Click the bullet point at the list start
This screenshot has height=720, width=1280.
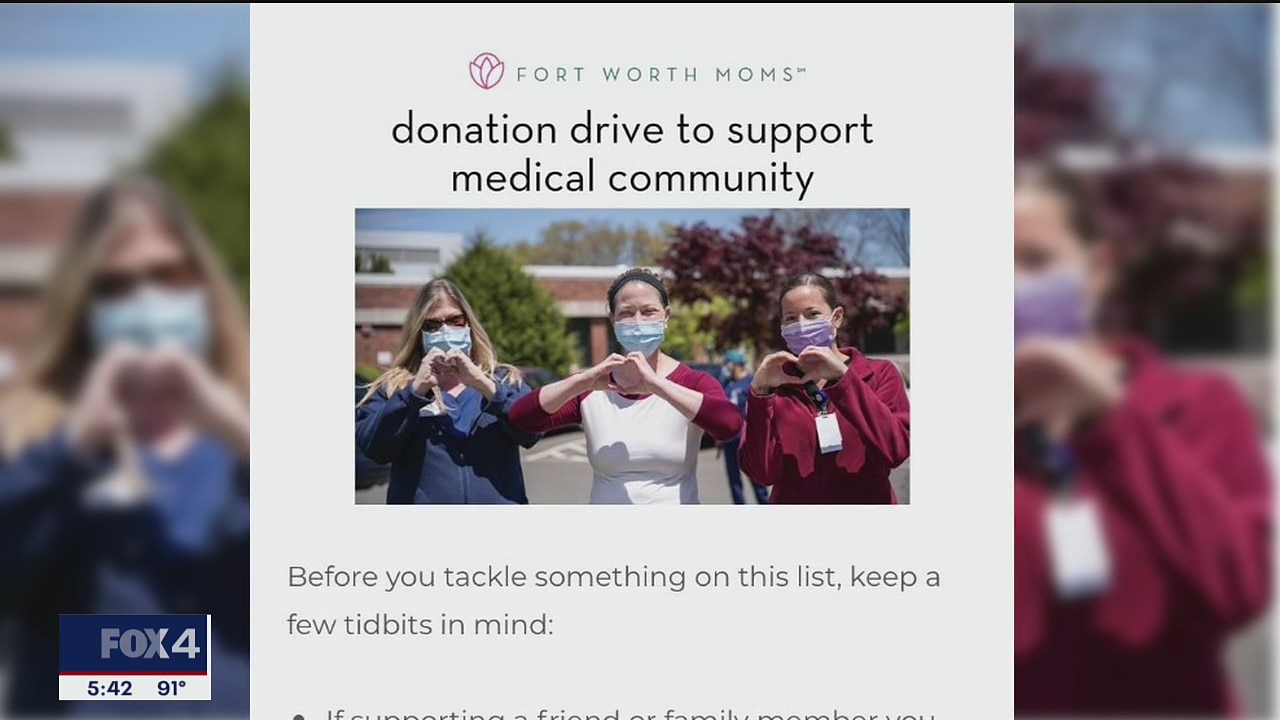click(x=298, y=715)
